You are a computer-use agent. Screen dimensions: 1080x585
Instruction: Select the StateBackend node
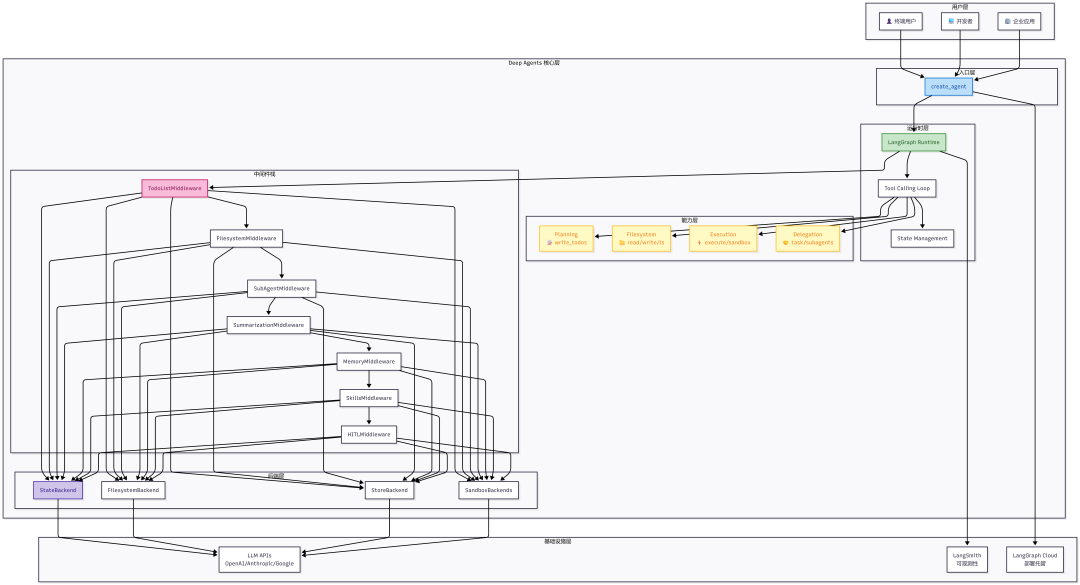click(58, 490)
